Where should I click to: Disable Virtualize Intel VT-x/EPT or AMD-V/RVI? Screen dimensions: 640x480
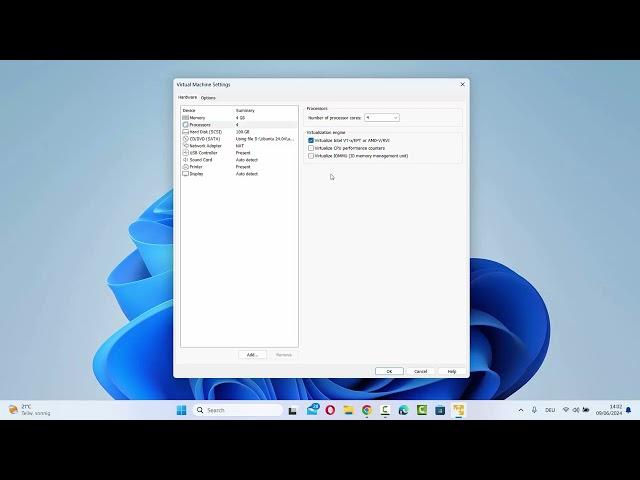coord(311,140)
